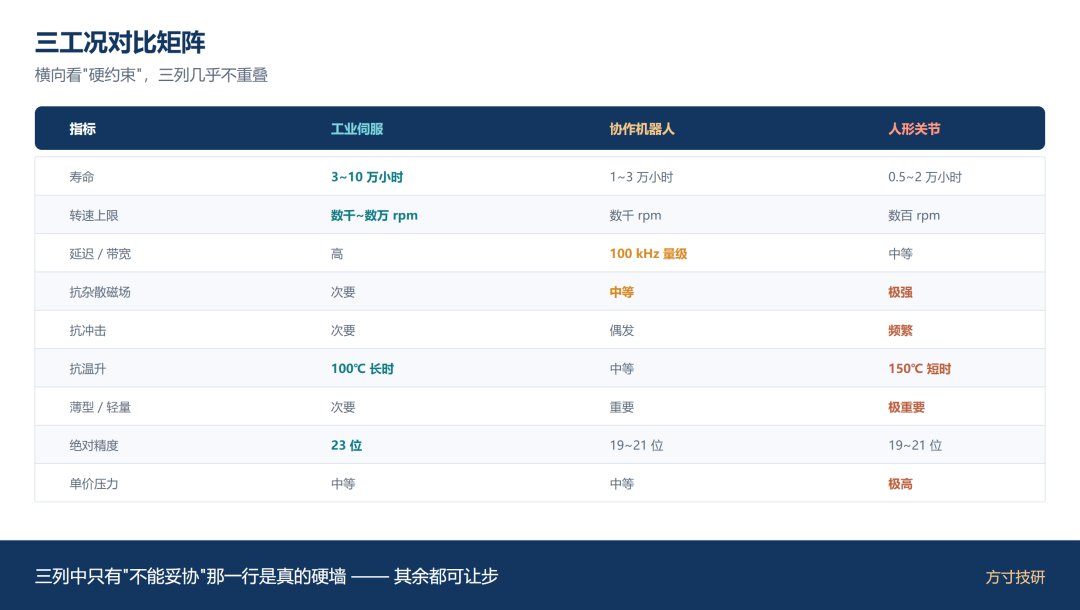This screenshot has width=1080, height=610.
Task: Click the "极高" cell
Action: [x=901, y=484]
